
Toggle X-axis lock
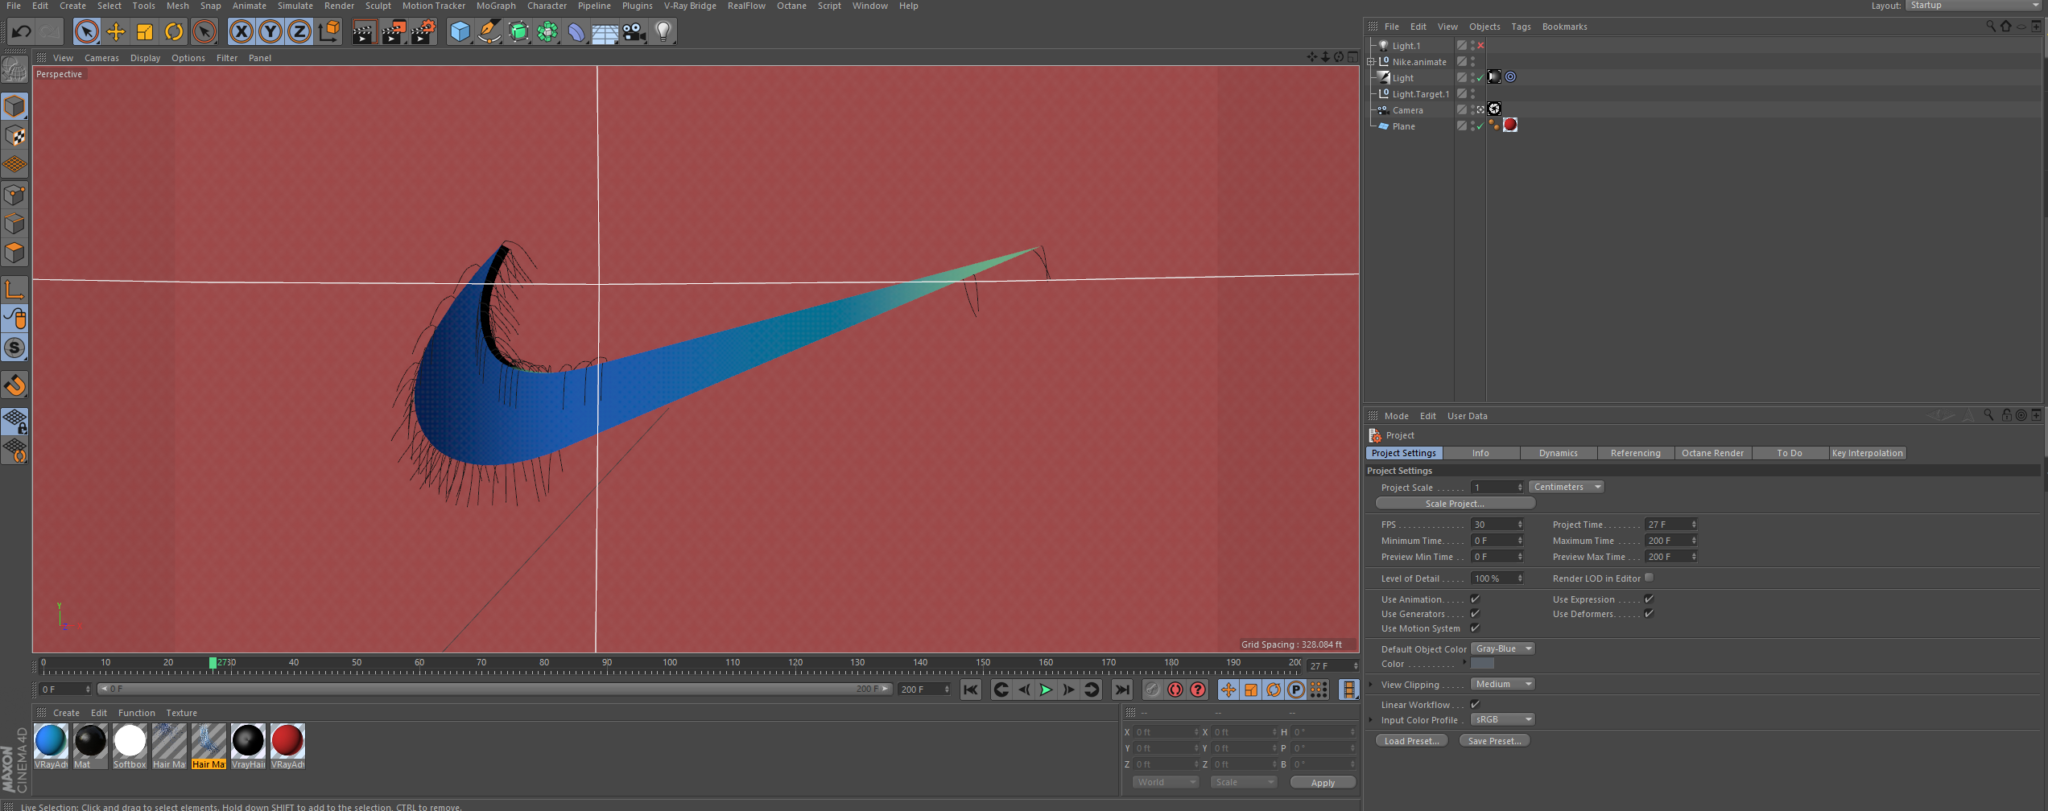pyautogui.click(x=241, y=32)
